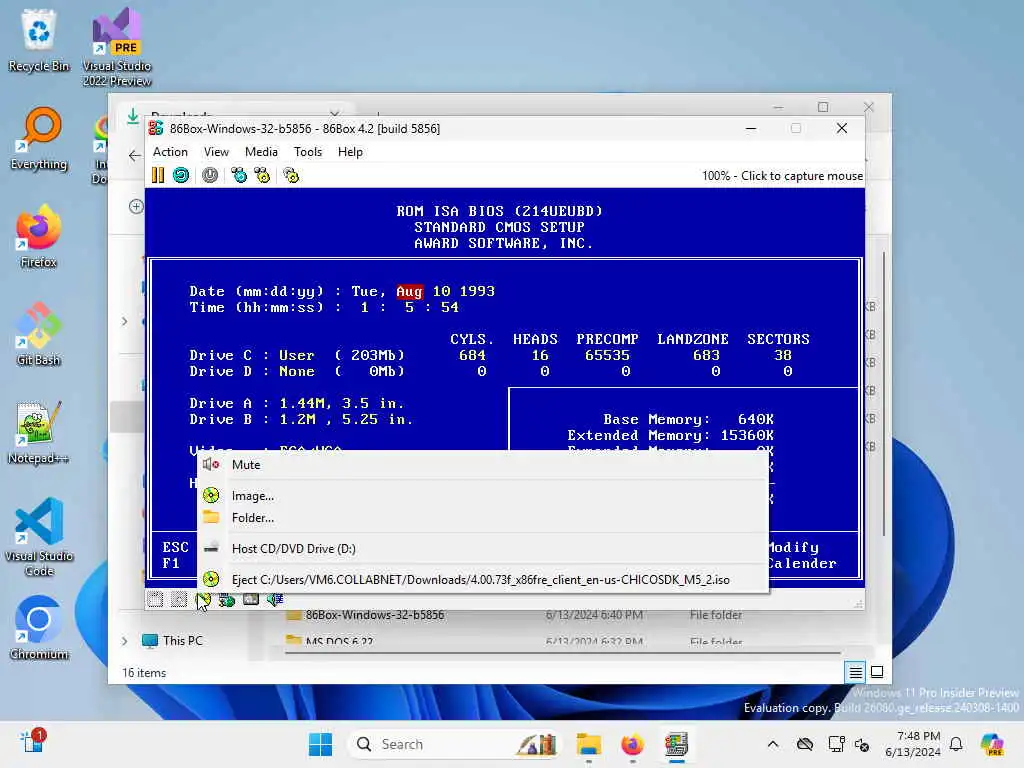Click gray hard disk status bar icon
Image resolution: width=1024 pixels, height=768 pixels.
(x=251, y=600)
